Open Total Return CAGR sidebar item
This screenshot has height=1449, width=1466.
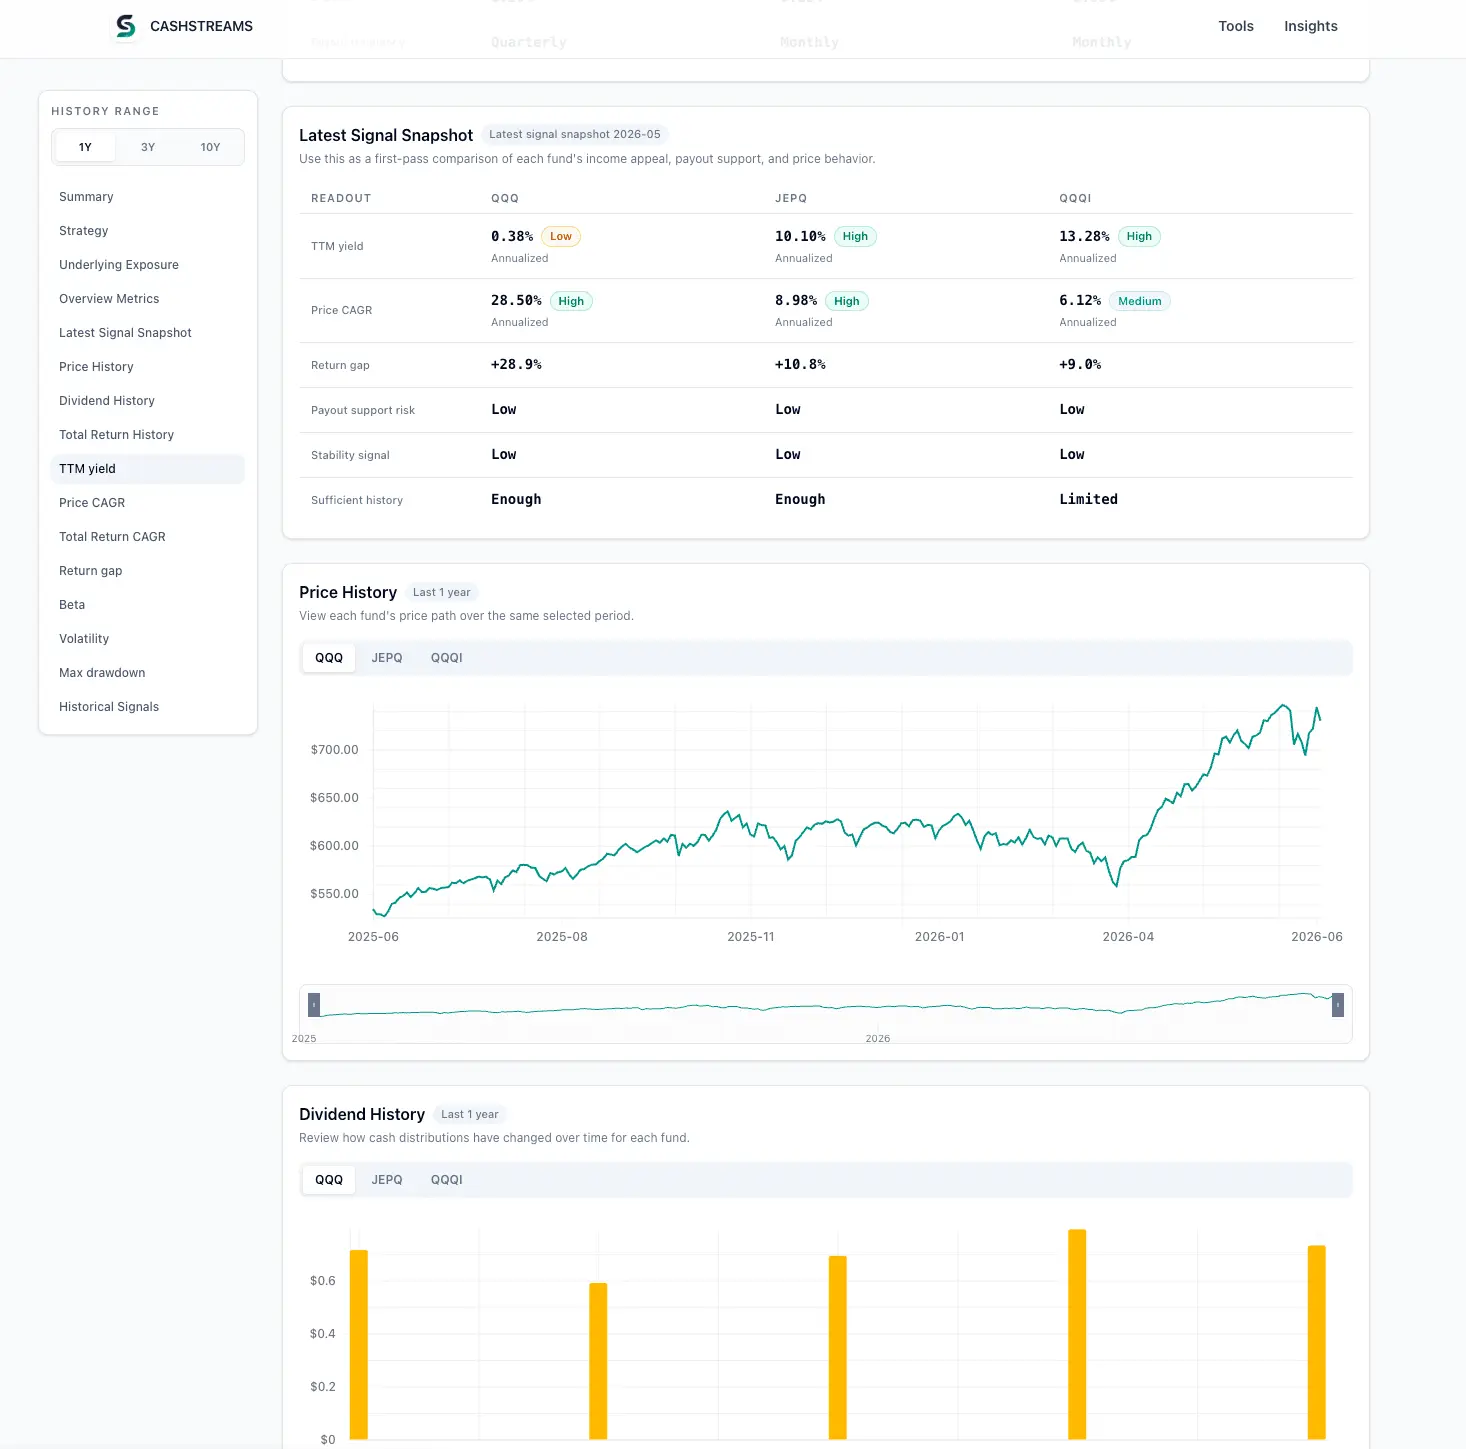click(x=147, y=537)
